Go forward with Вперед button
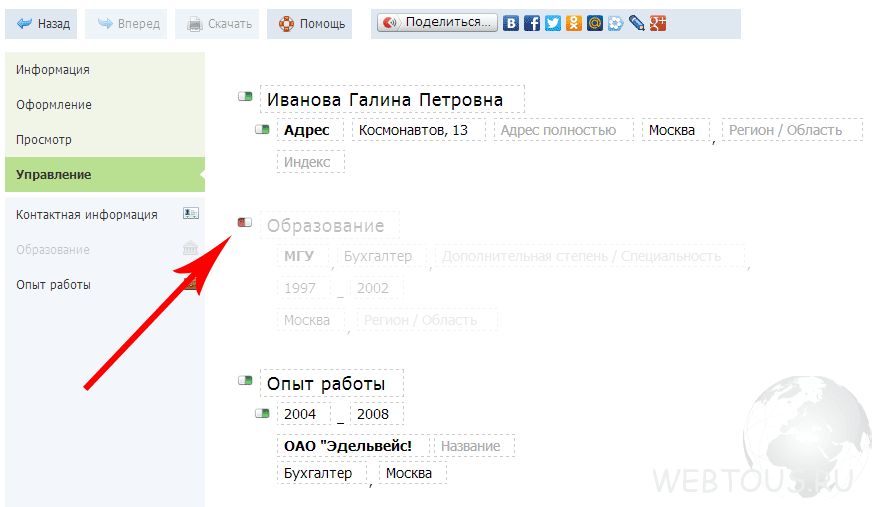875x507 pixels. (x=126, y=24)
